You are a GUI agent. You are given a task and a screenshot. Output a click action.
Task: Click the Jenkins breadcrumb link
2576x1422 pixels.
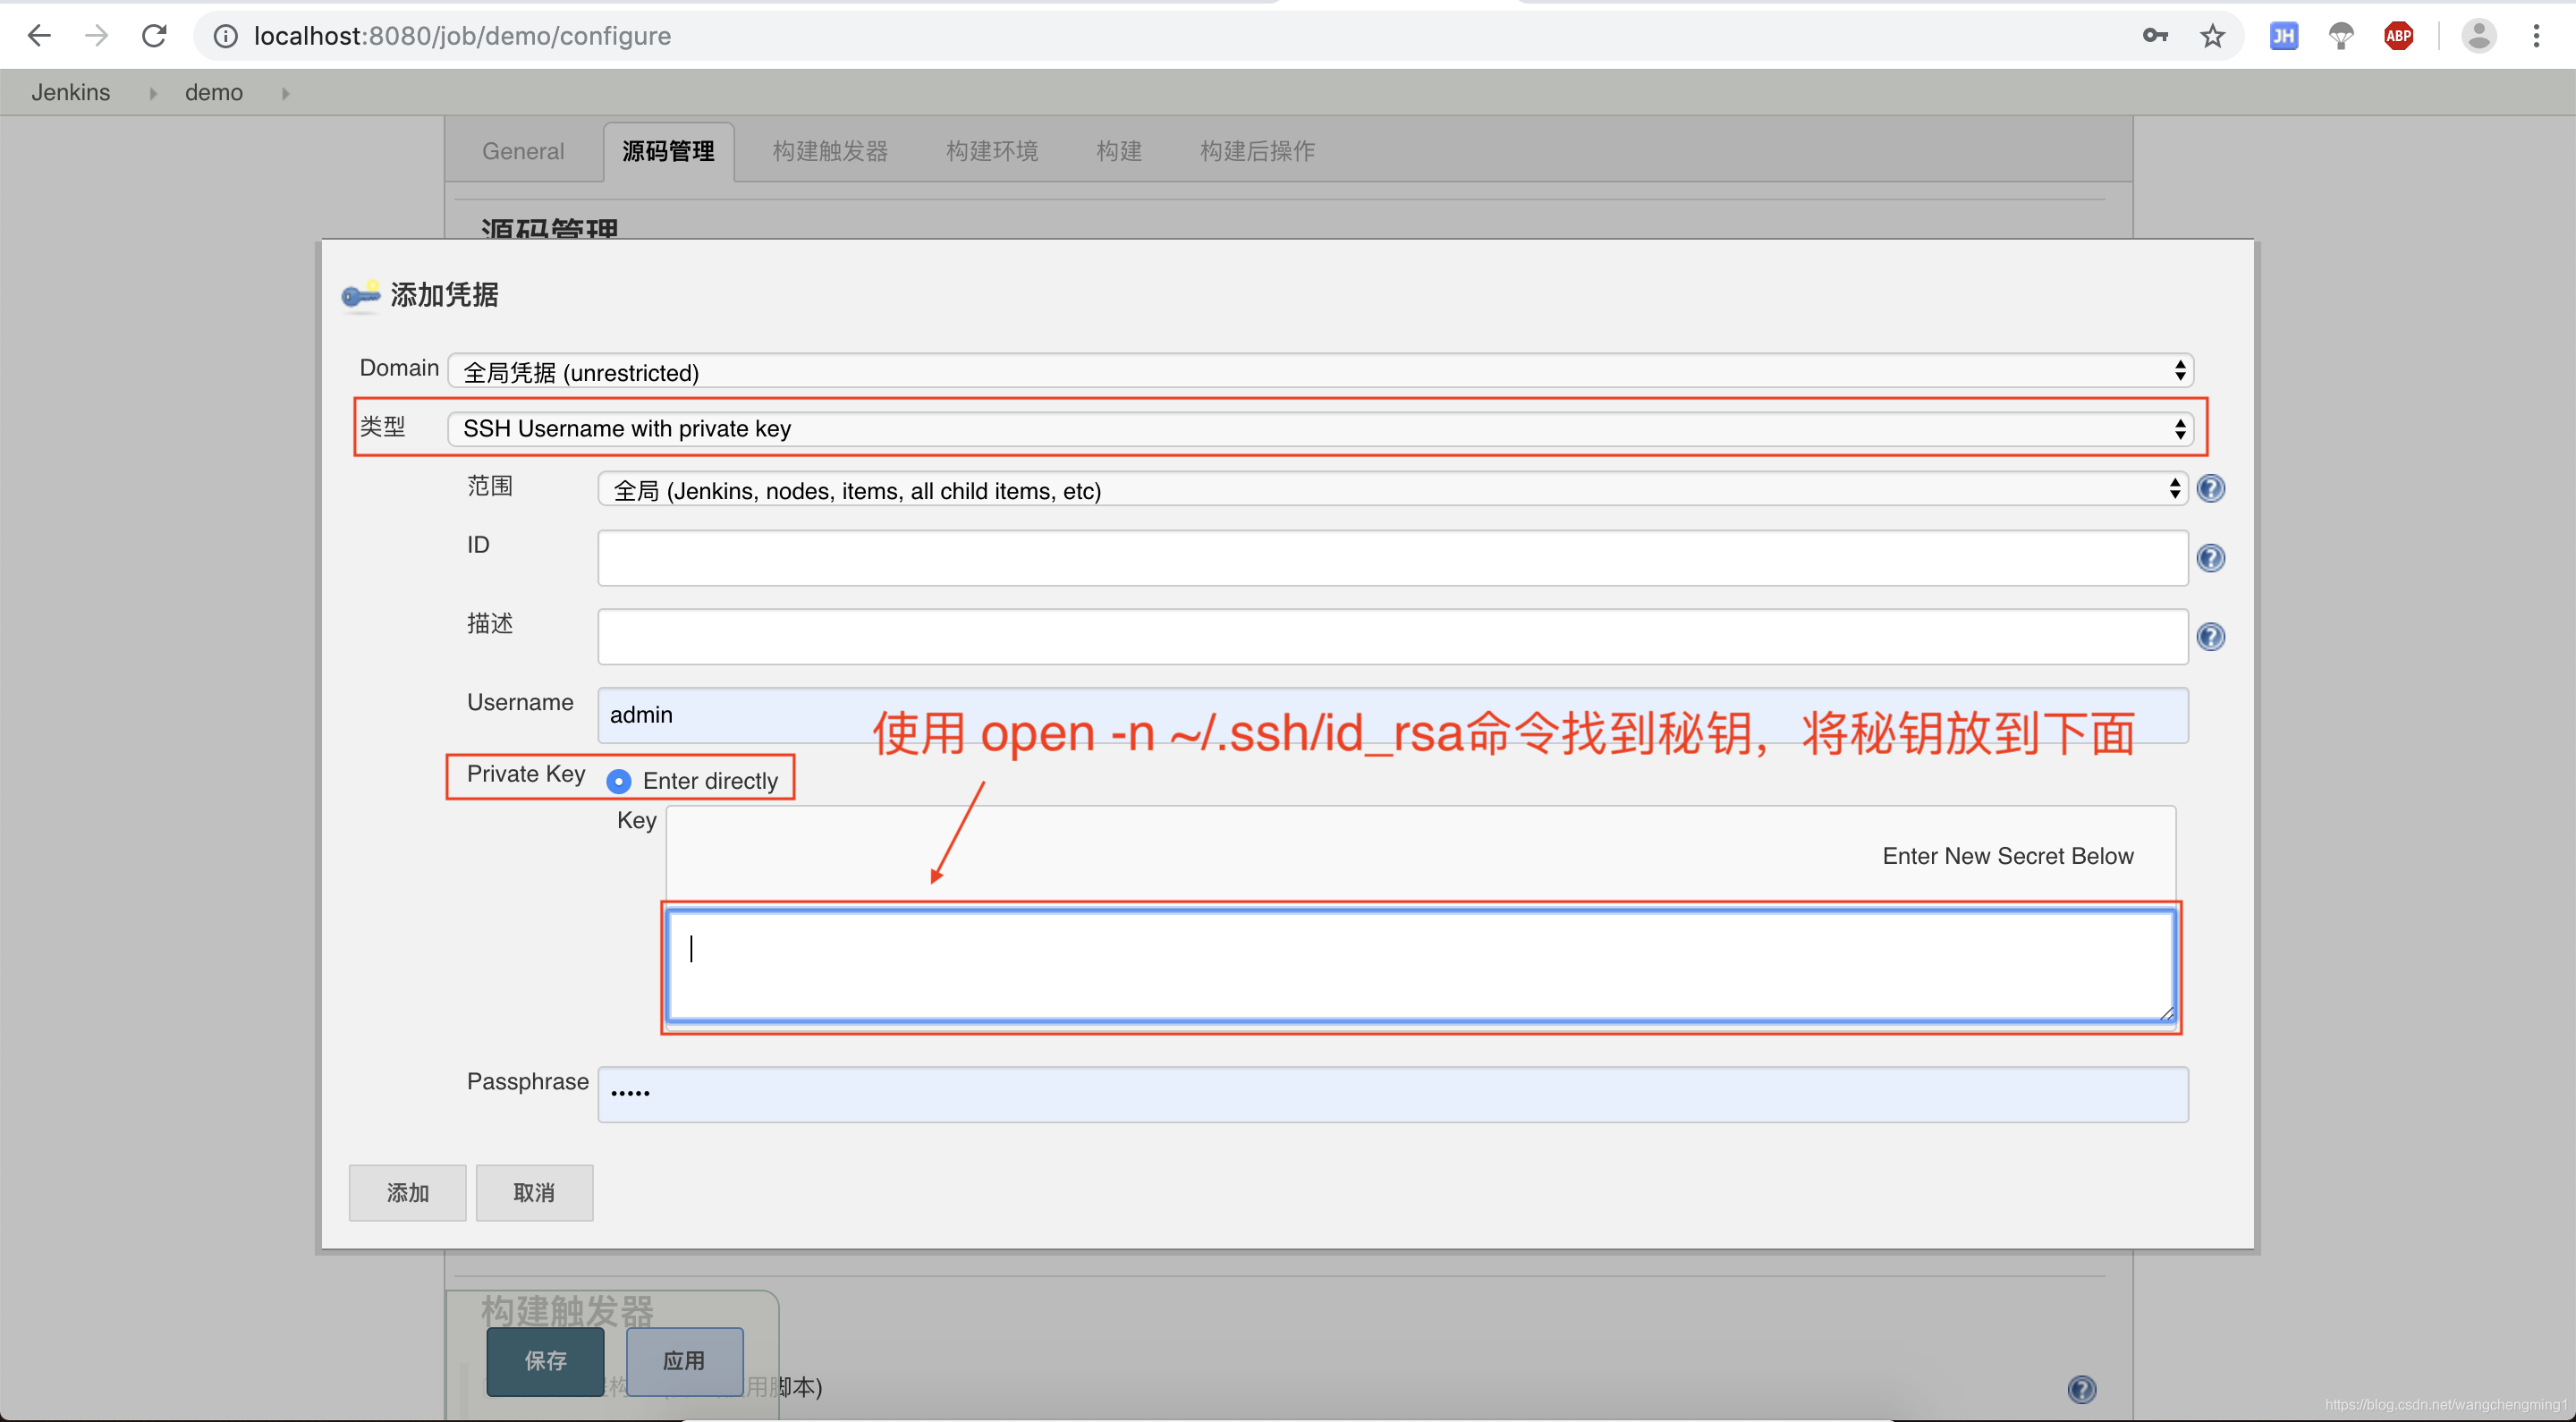pos(70,92)
